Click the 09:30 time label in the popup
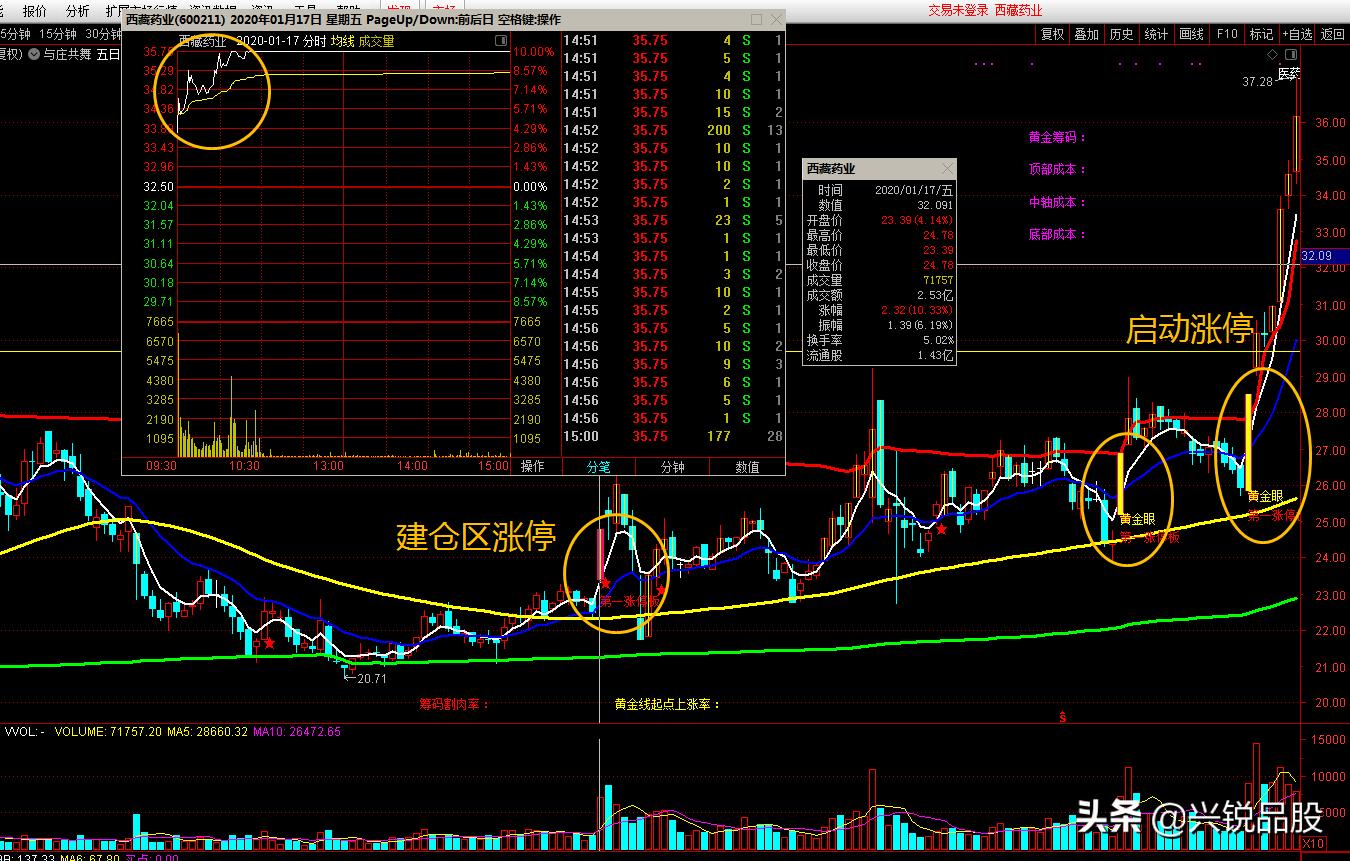 tap(161, 466)
